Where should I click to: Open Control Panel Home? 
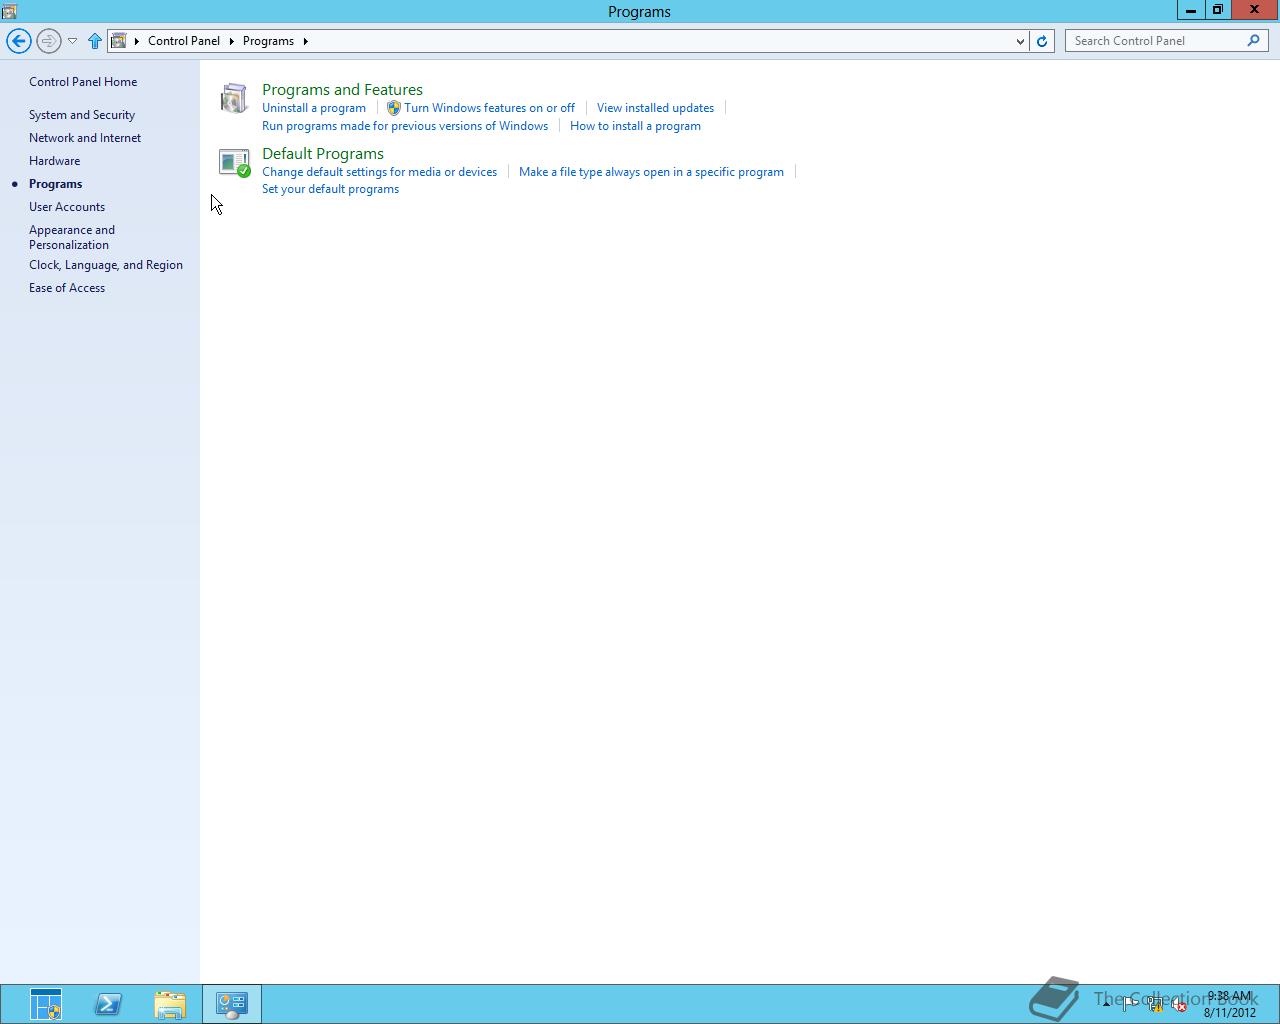(x=83, y=82)
